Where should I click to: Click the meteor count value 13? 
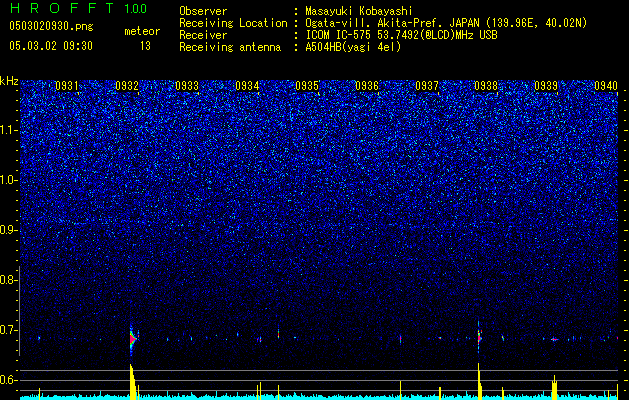(145, 46)
